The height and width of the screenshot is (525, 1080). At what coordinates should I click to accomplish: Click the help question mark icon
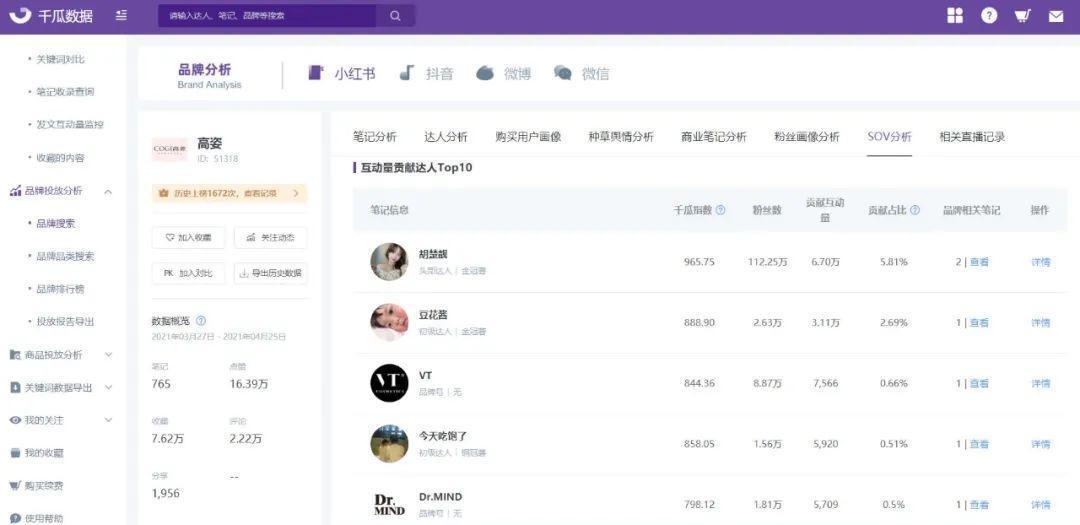(x=989, y=16)
